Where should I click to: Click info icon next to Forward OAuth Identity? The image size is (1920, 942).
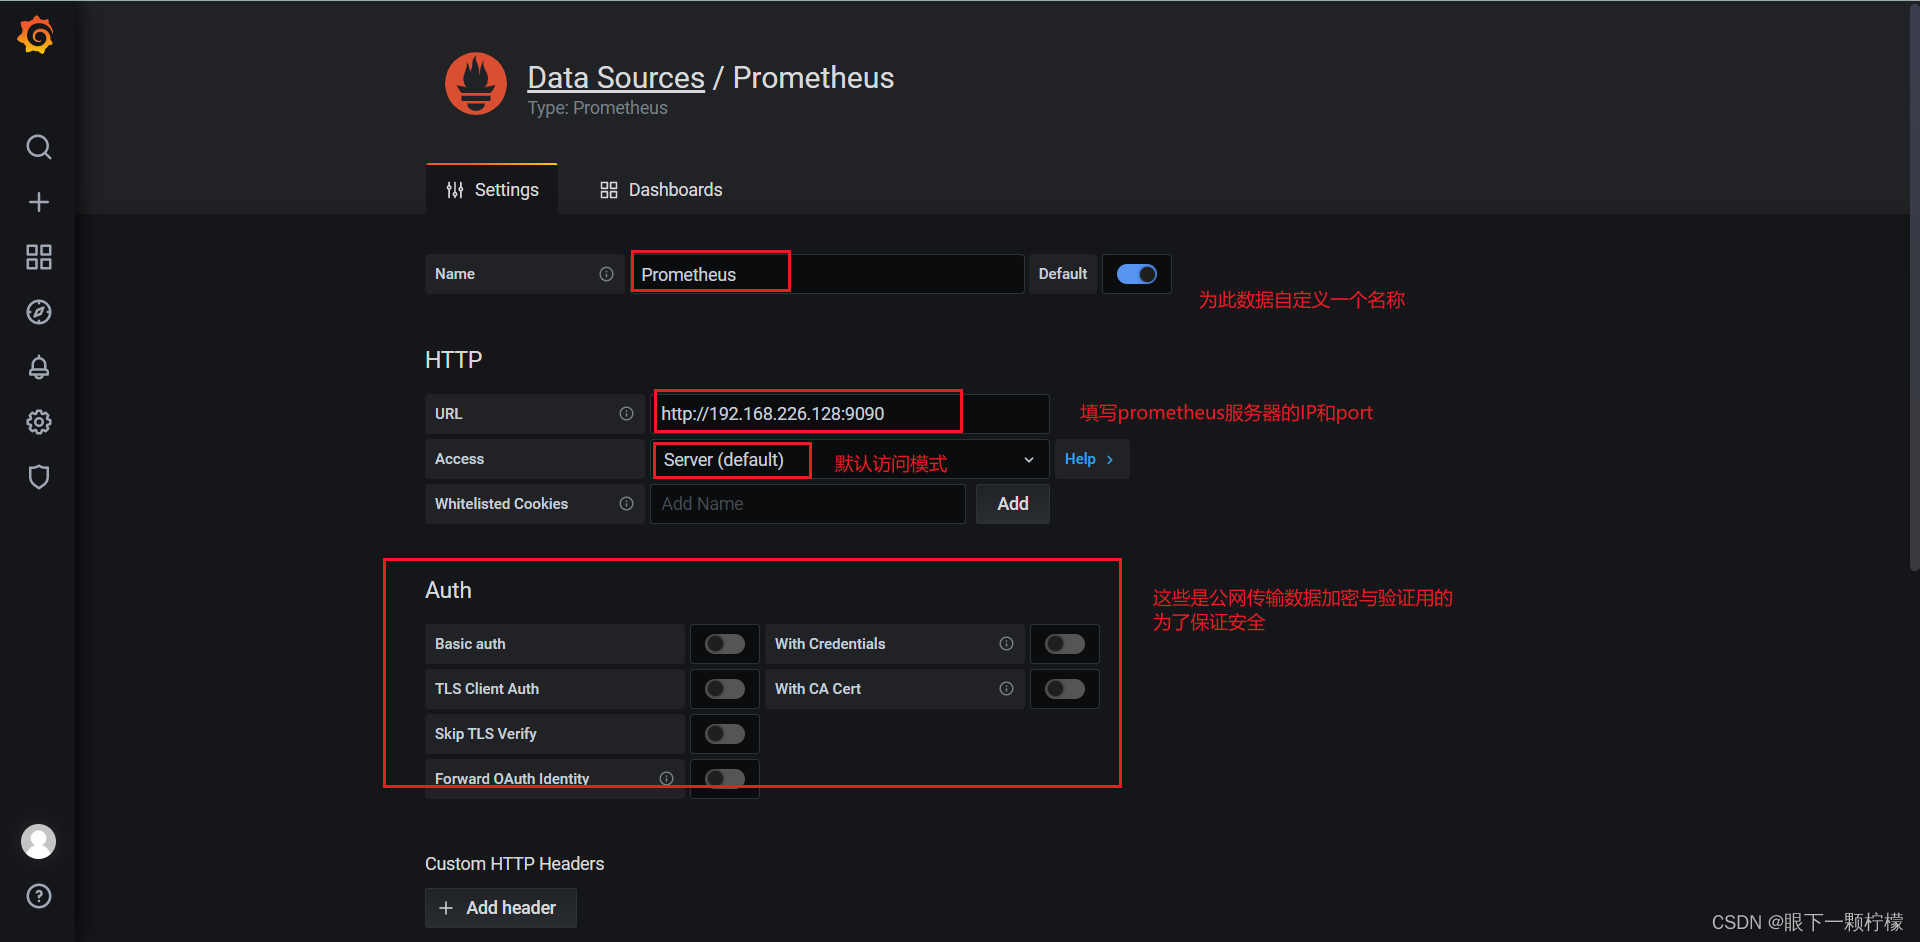[x=666, y=779]
